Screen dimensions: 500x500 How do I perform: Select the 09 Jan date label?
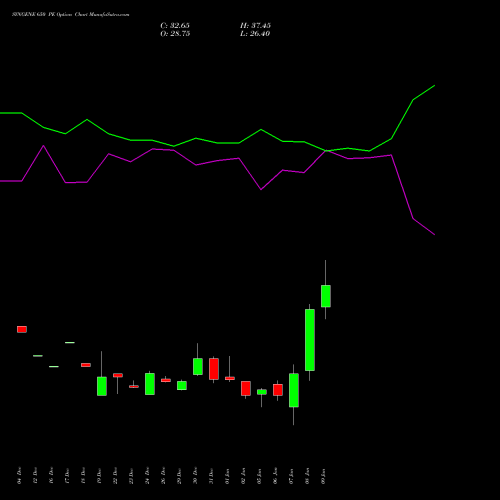(x=323, y=475)
